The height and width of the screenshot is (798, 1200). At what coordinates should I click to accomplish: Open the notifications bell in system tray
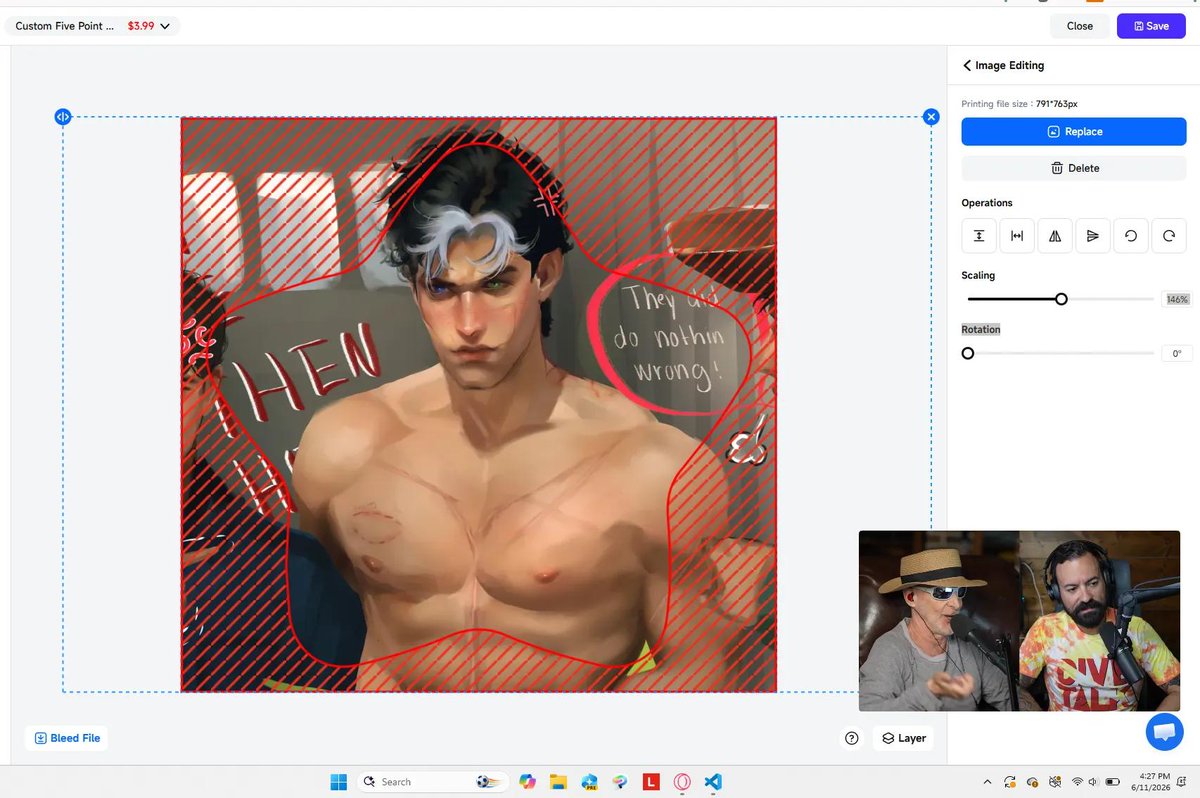pos(1182,782)
